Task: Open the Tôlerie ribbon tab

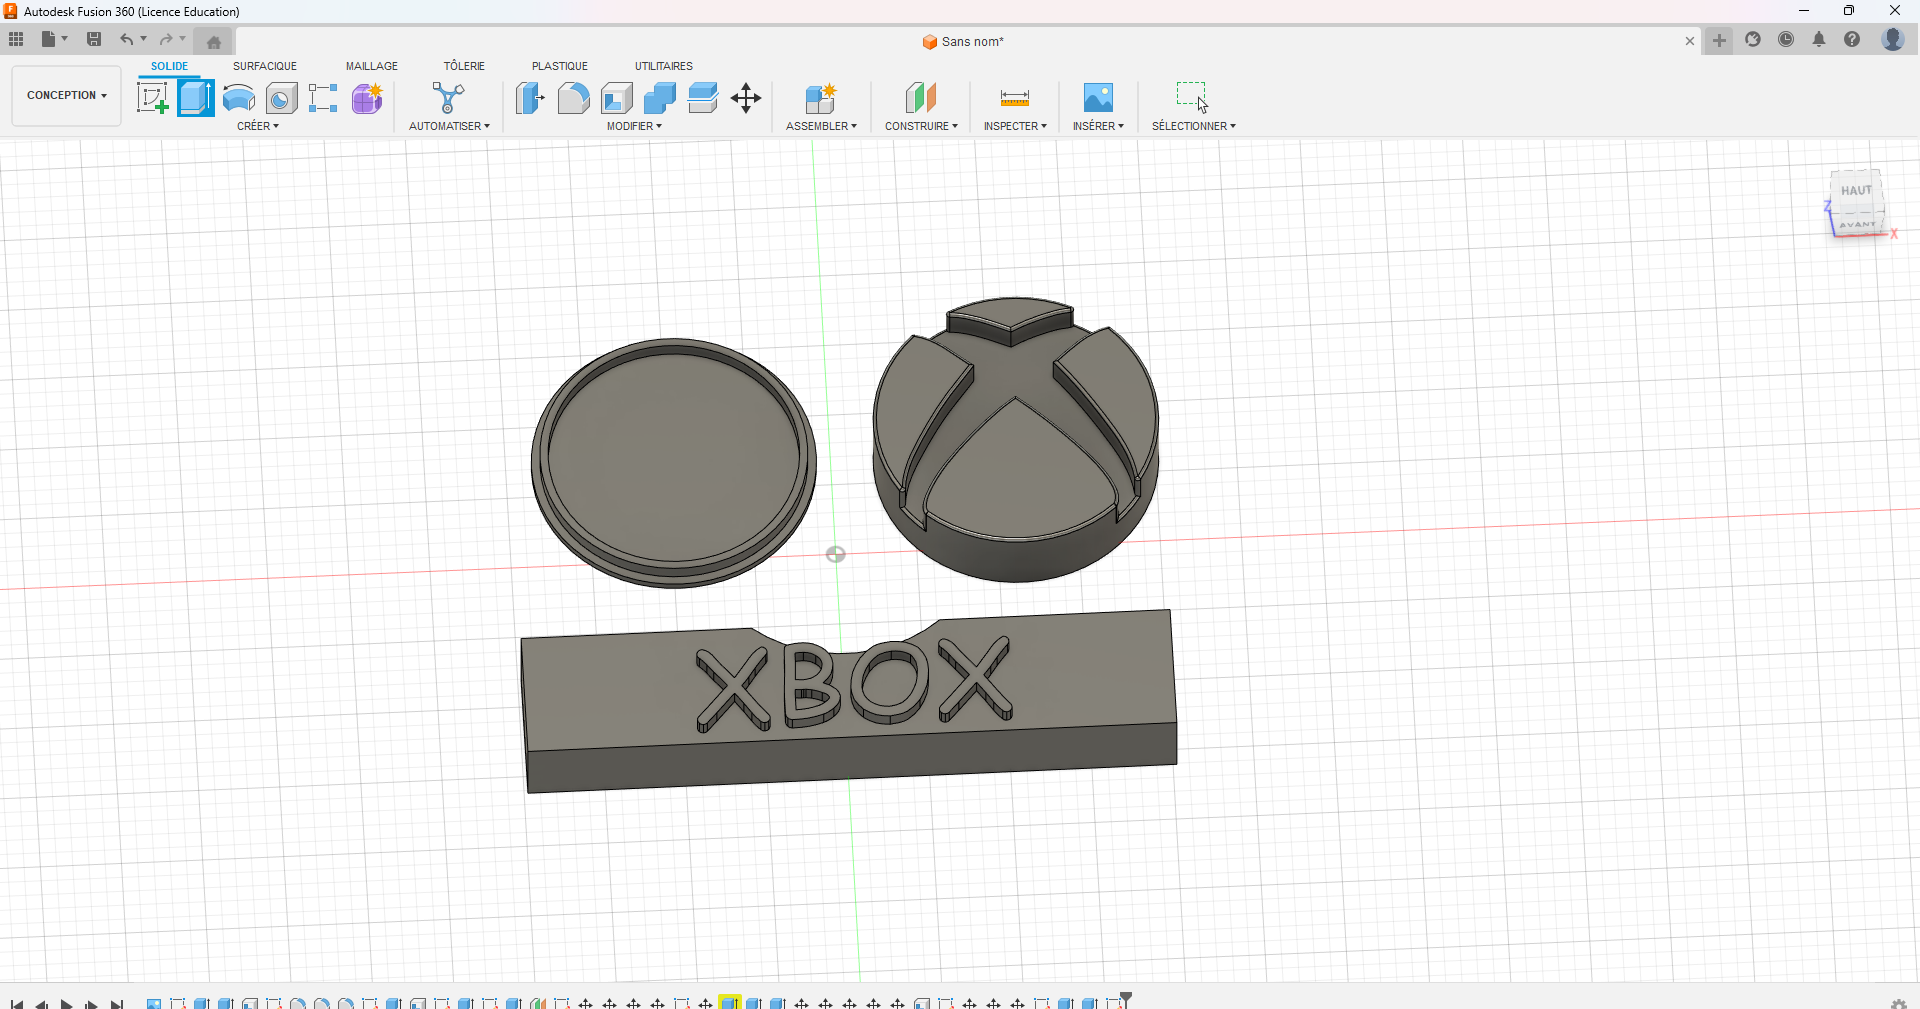Action: point(463,65)
